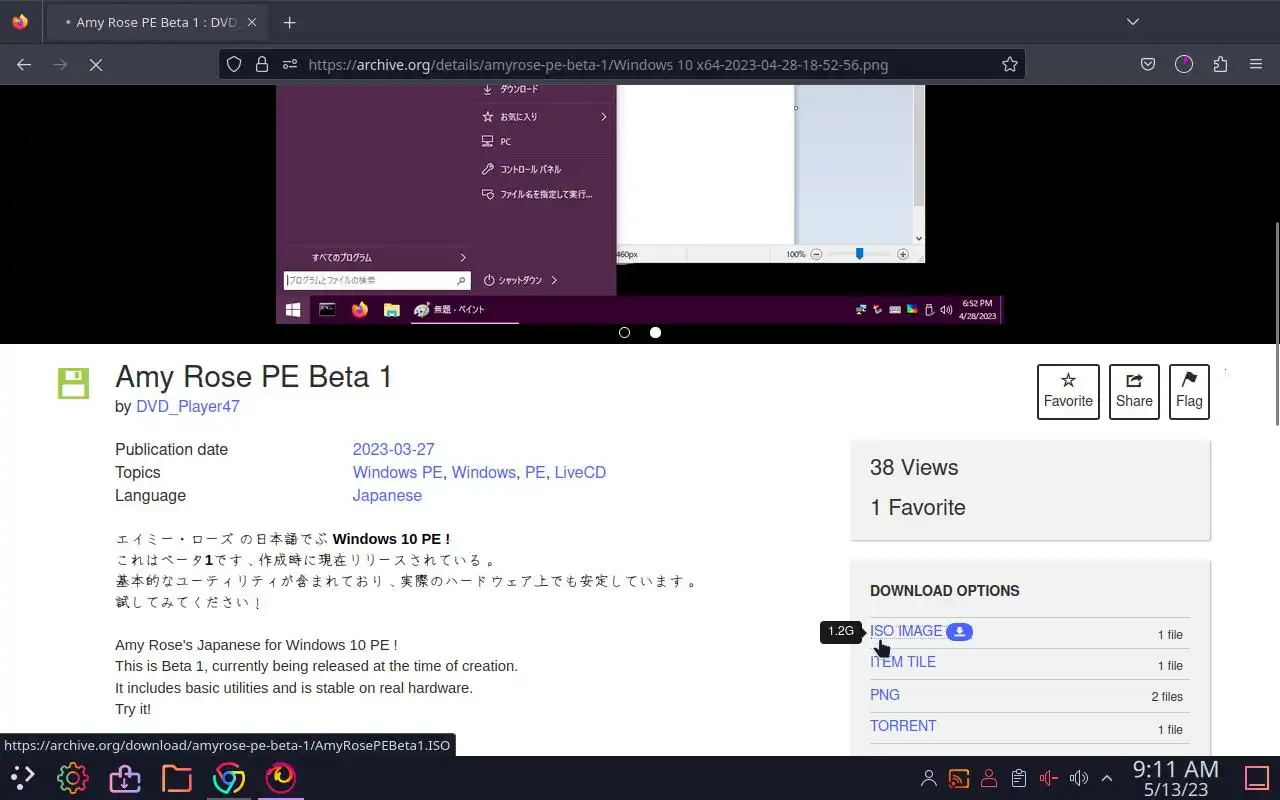Download the ISO IMAGE file
The height and width of the screenshot is (800, 1280).
pyautogui.click(x=906, y=631)
